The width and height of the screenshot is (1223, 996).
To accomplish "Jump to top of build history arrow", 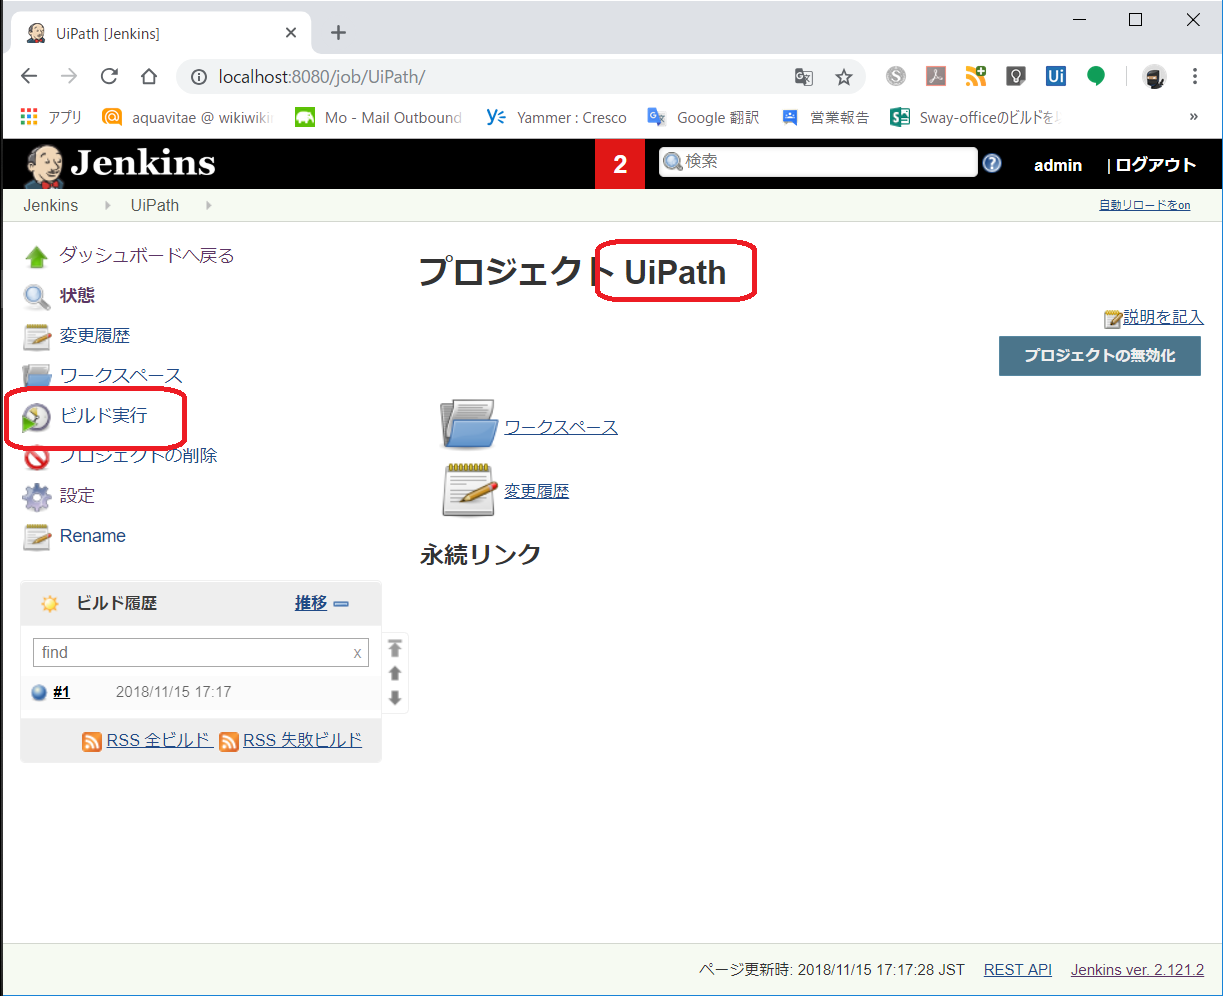I will click(x=395, y=648).
